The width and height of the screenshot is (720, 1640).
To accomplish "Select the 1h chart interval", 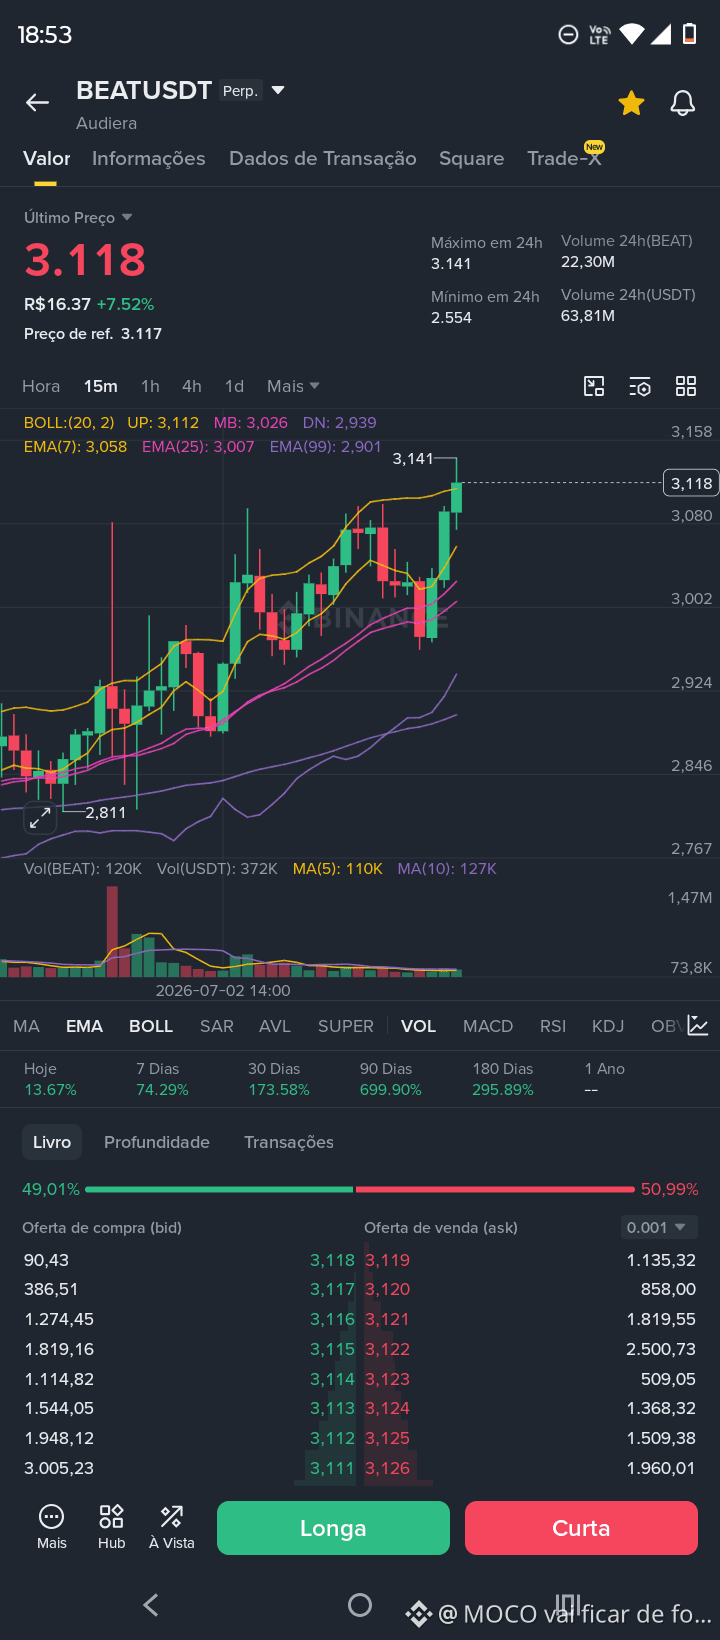I will tap(150, 386).
